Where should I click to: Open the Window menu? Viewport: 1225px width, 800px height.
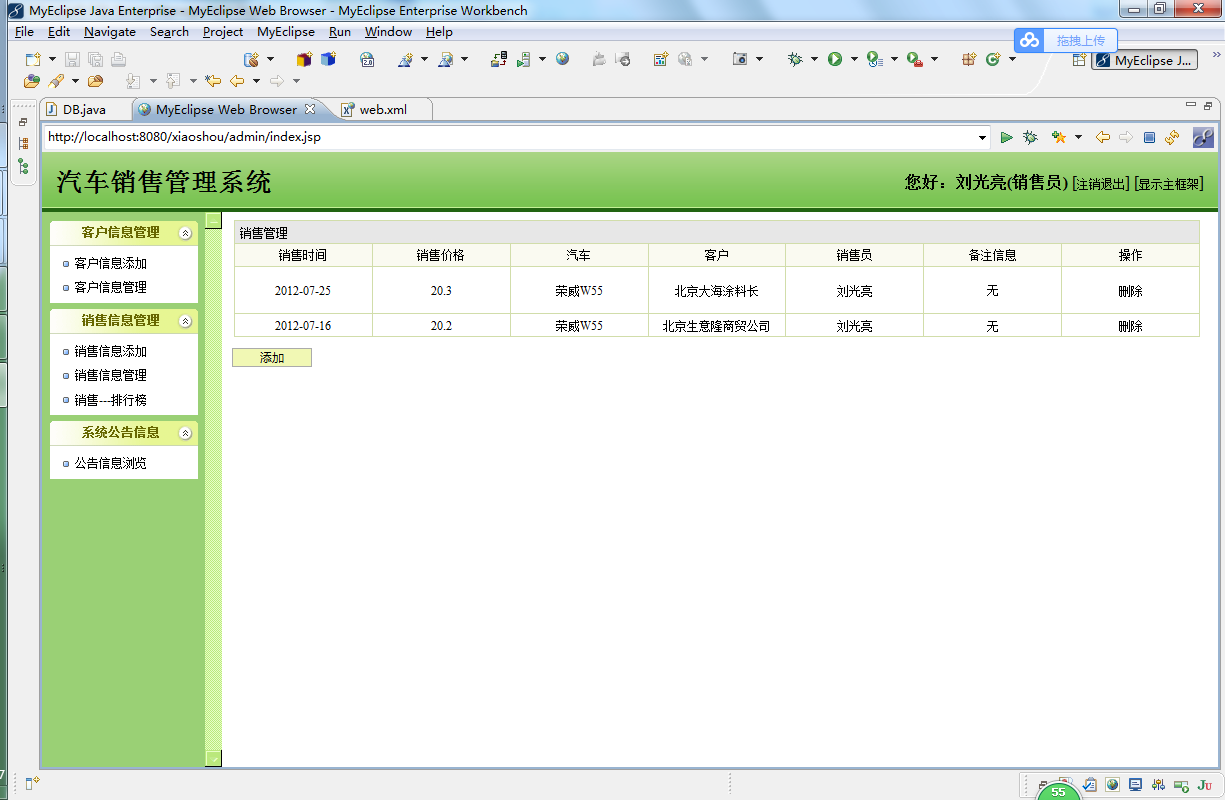pyautogui.click(x=389, y=32)
